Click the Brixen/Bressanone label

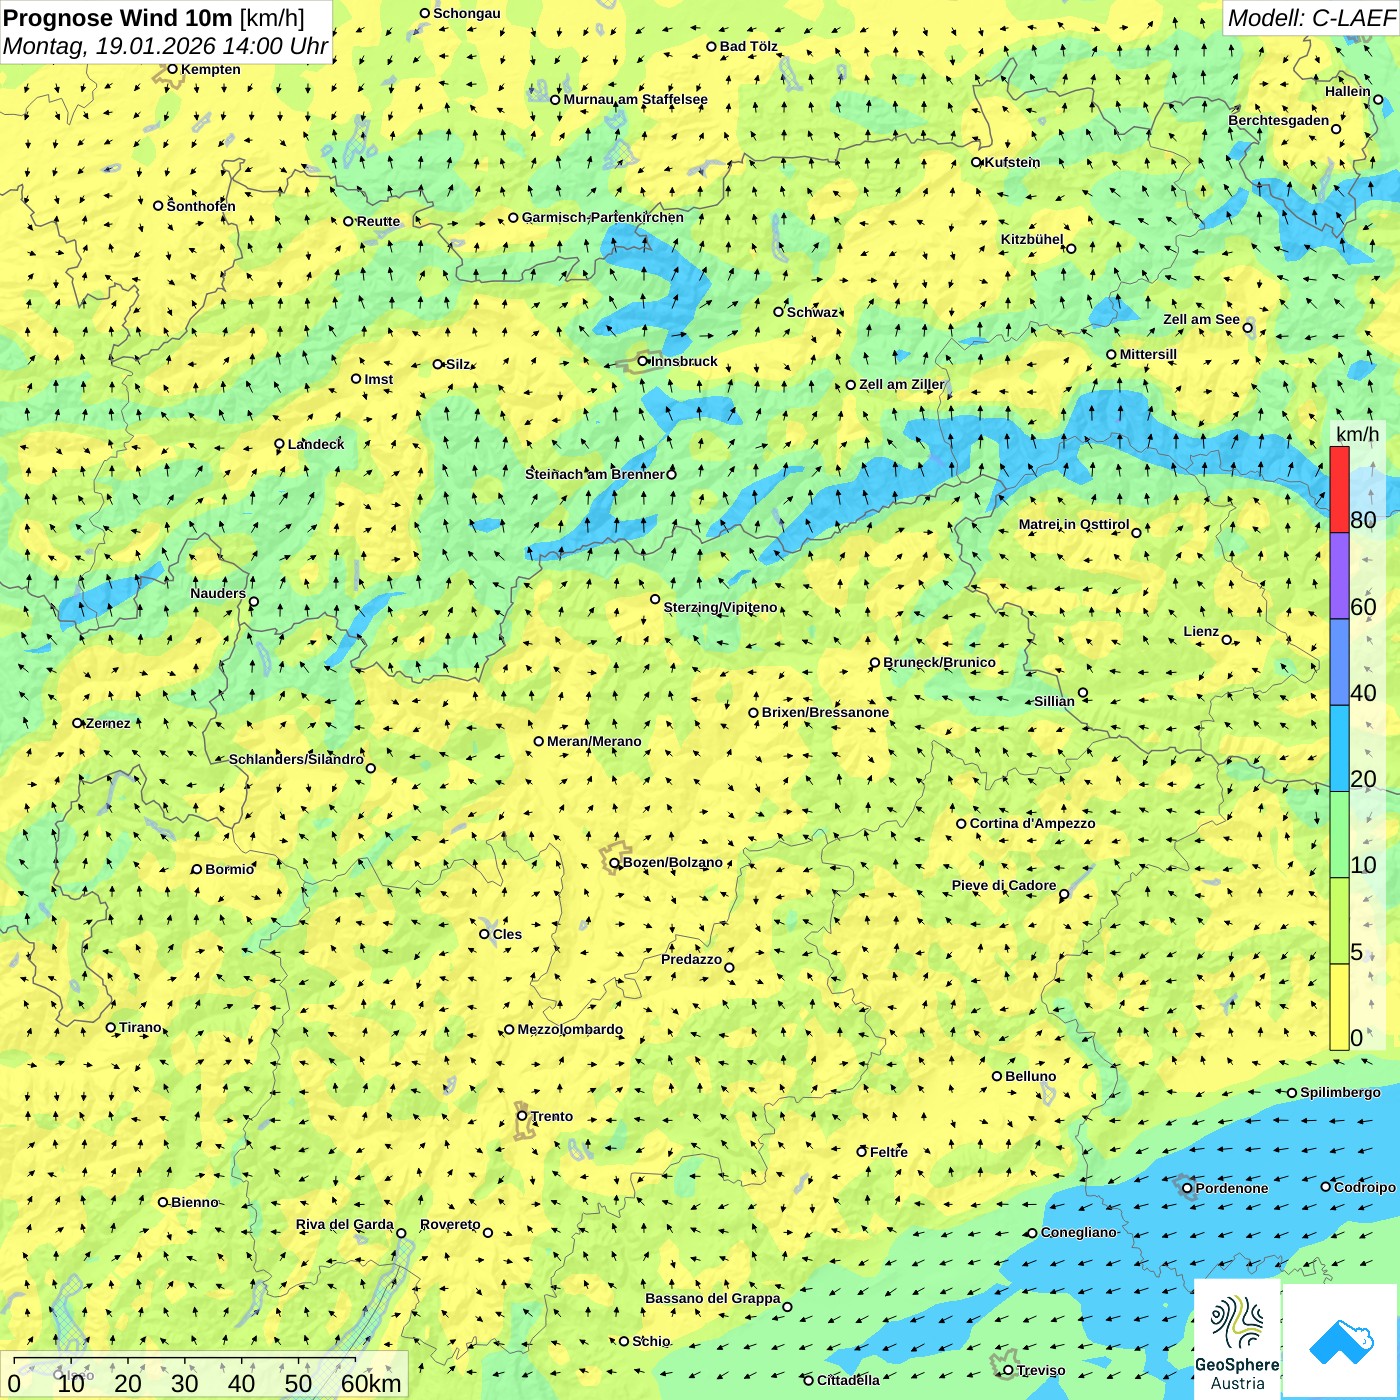(x=825, y=712)
